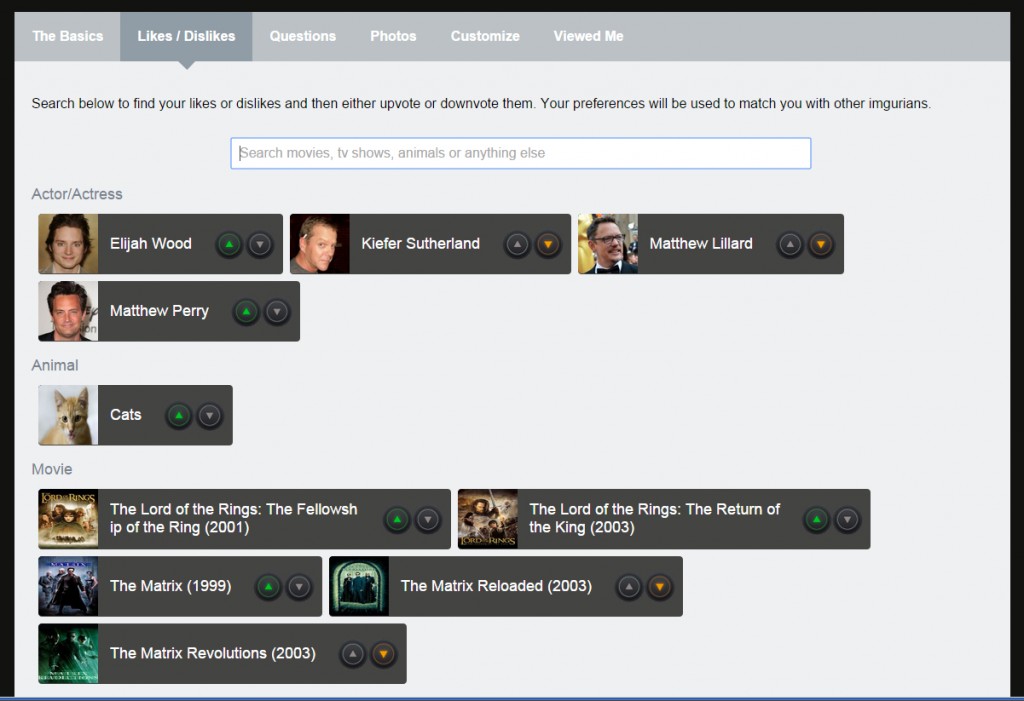Click 'The Matrix Revolutions (2003)' title text

[x=213, y=653]
